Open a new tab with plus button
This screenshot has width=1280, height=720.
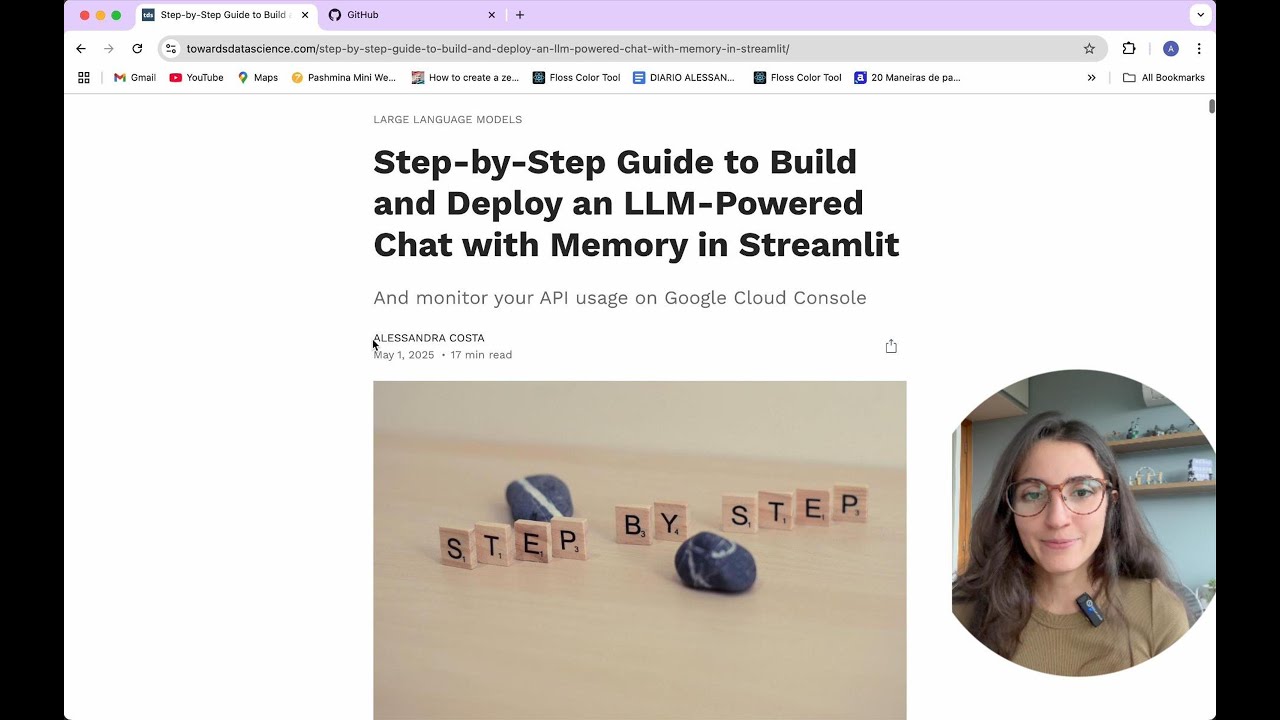[520, 15]
